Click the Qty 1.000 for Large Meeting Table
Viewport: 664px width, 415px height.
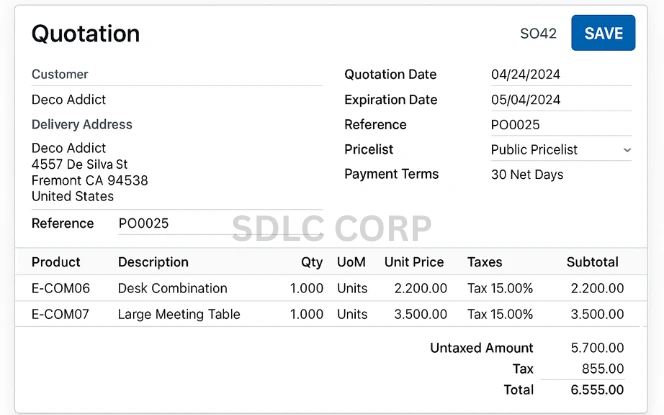pyautogui.click(x=307, y=314)
